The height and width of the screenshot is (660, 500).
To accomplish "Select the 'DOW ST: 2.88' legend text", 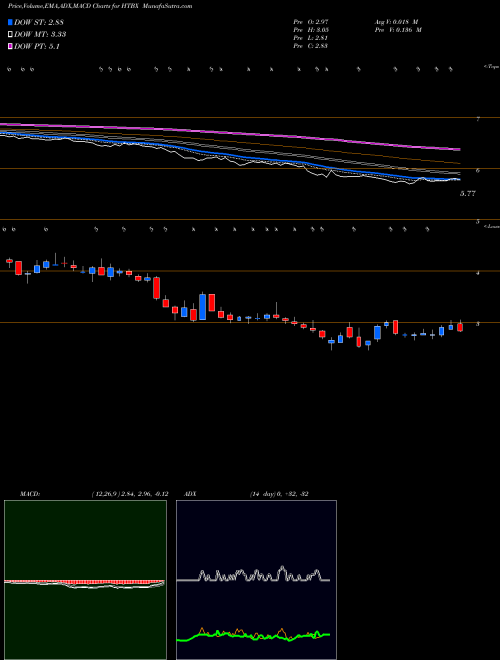I will (x=39, y=22).
